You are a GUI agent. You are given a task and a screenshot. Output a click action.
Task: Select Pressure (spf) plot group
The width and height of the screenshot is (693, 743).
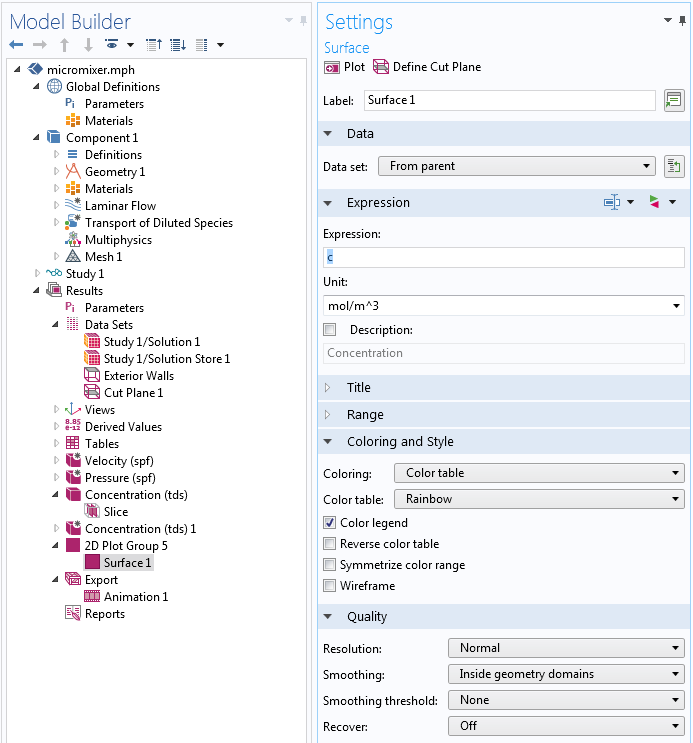pyautogui.click(x=120, y=478)
